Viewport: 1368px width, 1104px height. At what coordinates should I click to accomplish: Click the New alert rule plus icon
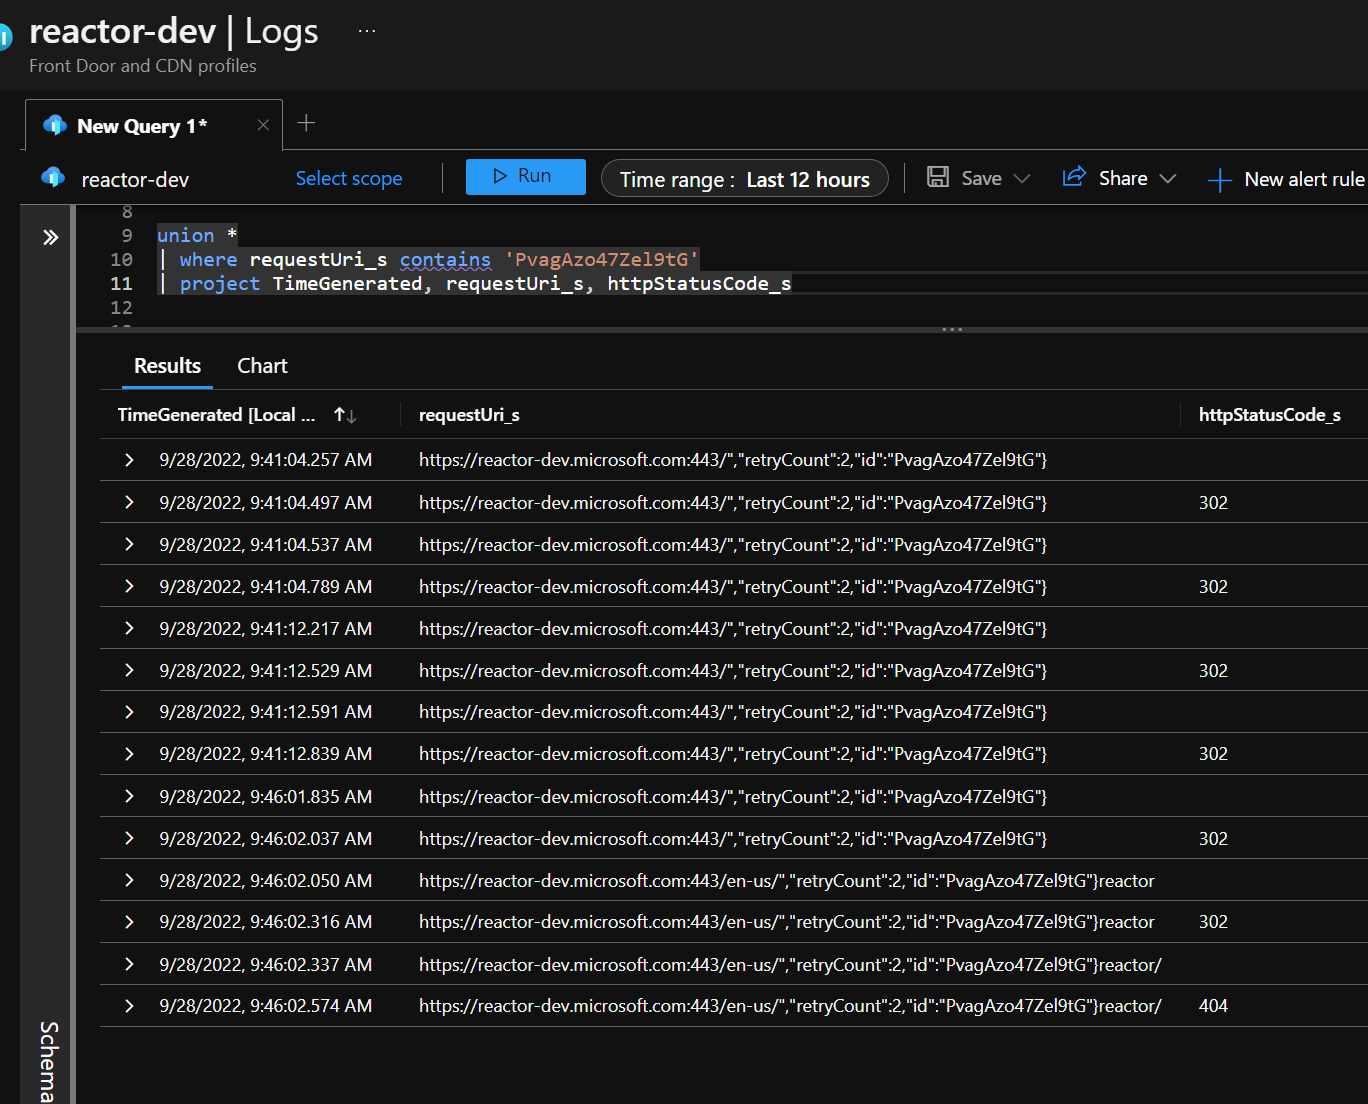(x=1219, y=180)
